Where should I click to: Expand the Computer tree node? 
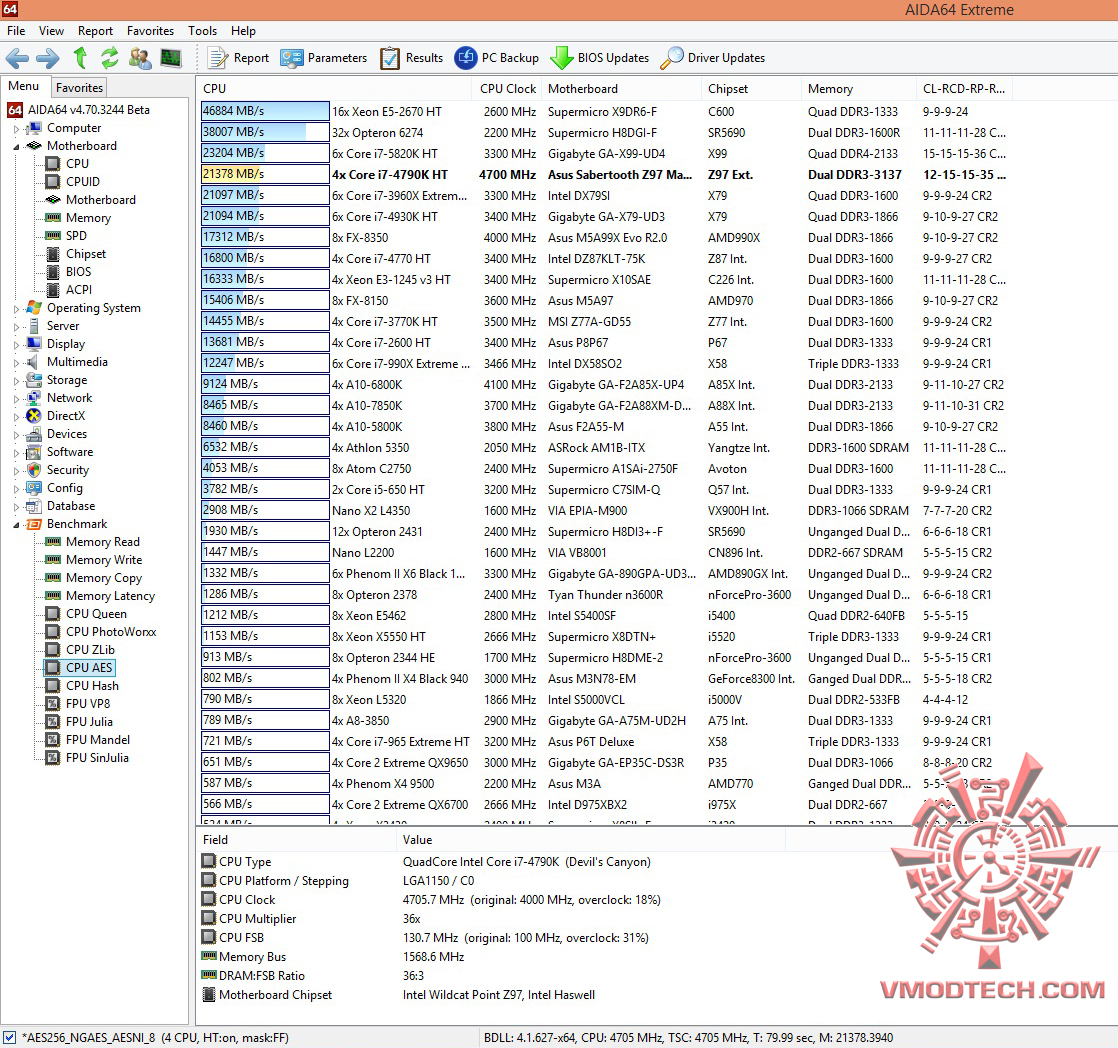16,129
